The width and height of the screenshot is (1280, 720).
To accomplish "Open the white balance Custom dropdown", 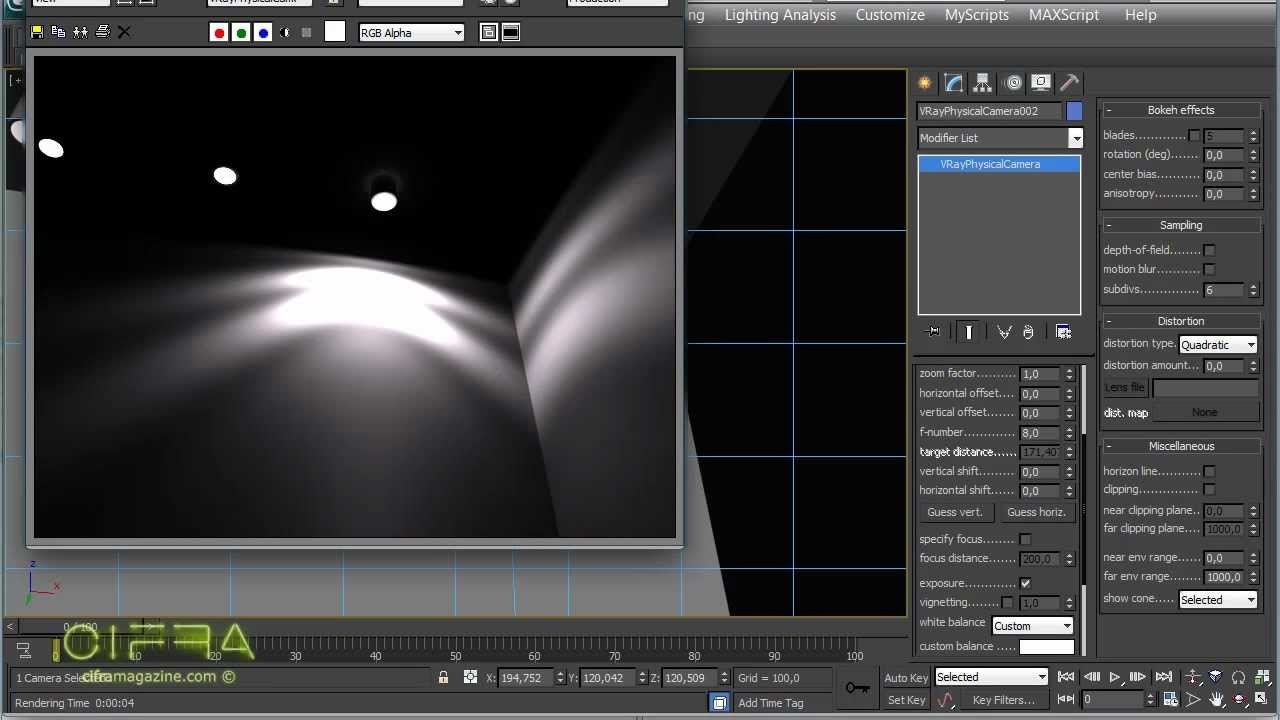I will (x=1032, y=626).
